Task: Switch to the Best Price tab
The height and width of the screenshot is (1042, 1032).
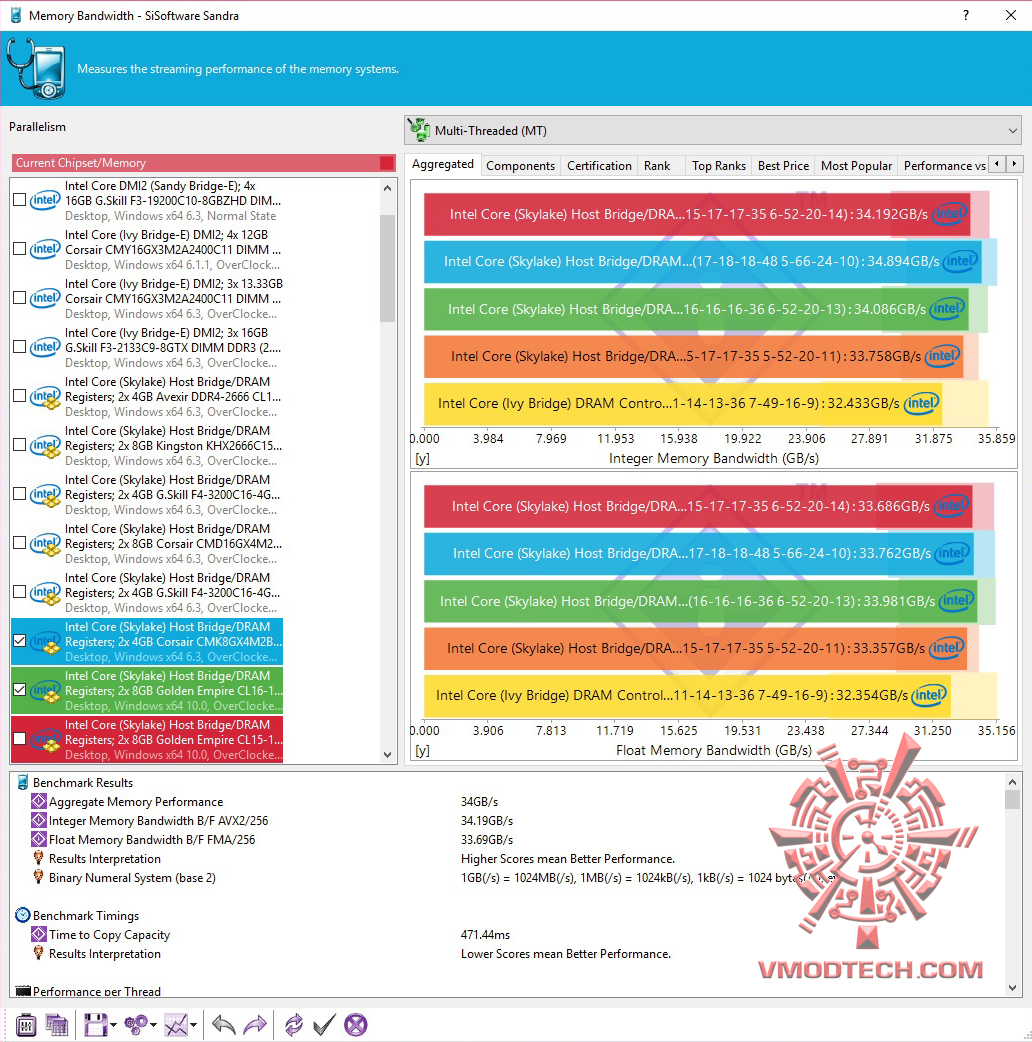Action: pos(783,165)
